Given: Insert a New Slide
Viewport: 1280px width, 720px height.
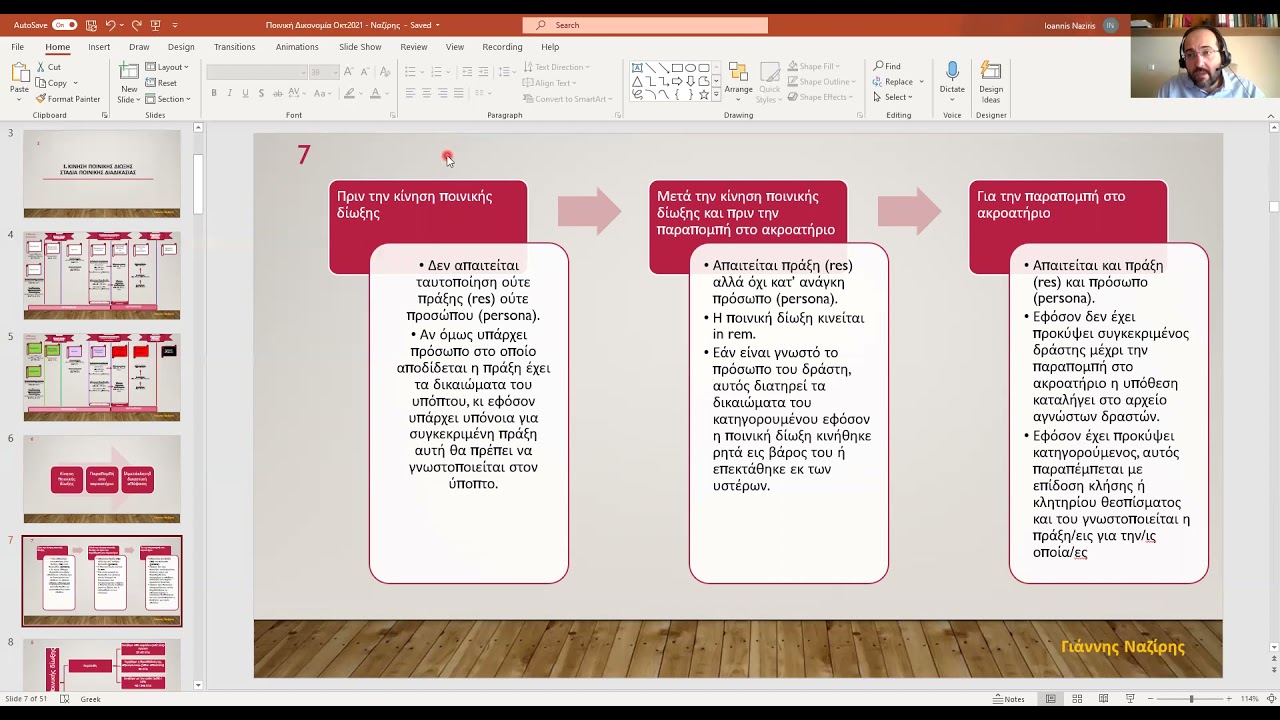Looking at the screenshot, I should click(x=128, y=82).
